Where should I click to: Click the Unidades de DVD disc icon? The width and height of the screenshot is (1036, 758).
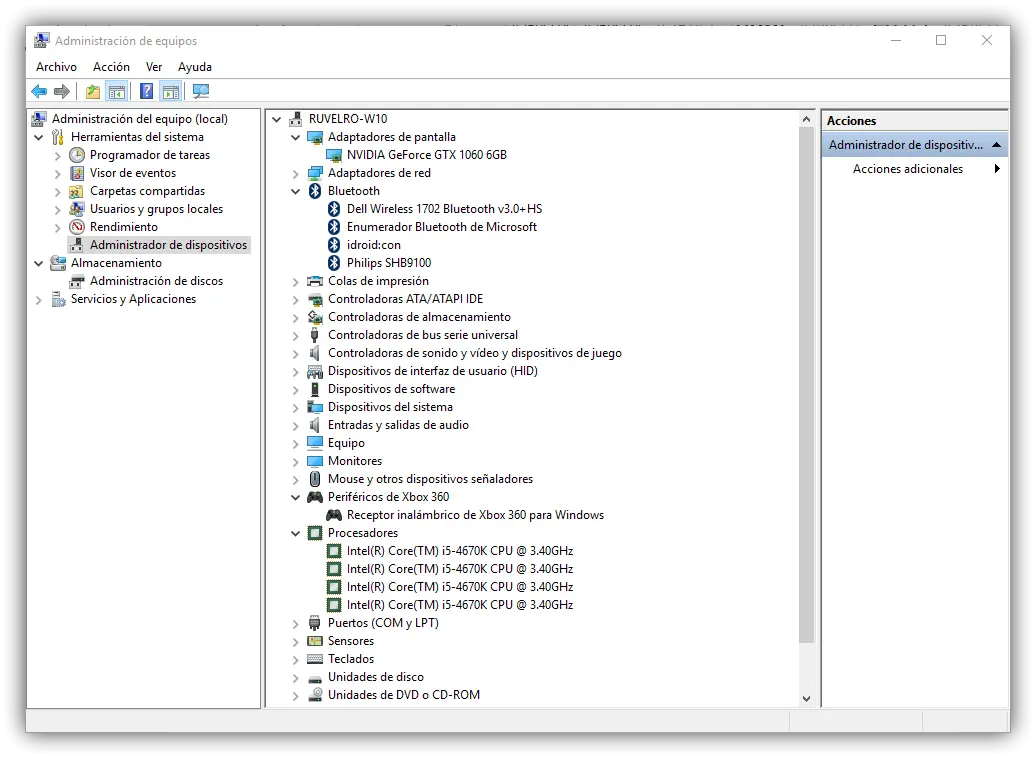pos(315,695)
